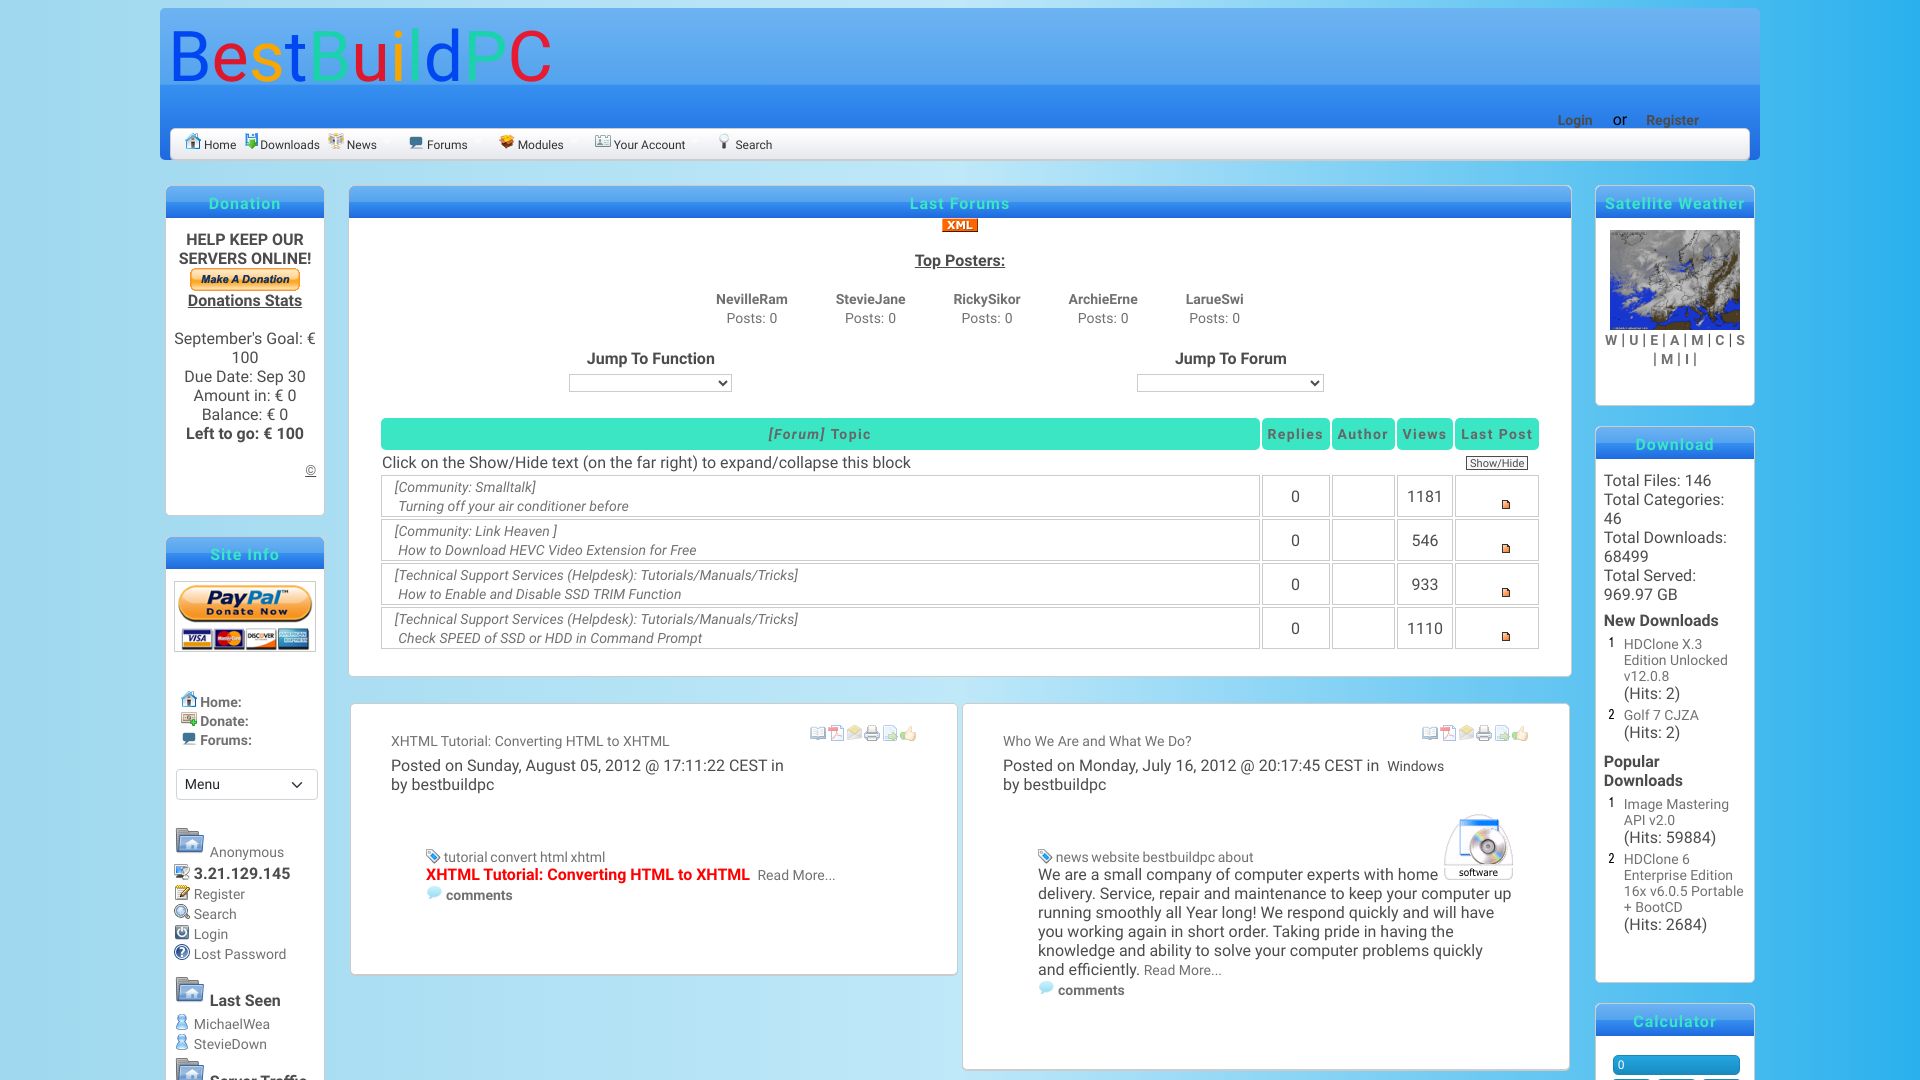Open Read More for Who We Are article
The height and width of the screenshot is (1080, 1920).
pos(1182,970)
